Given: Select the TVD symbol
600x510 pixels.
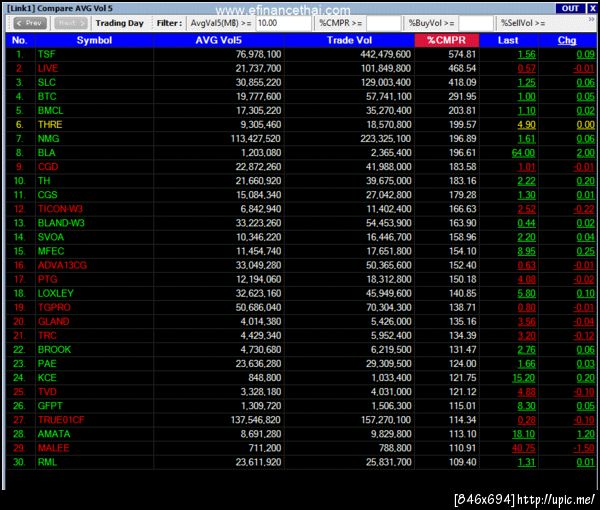Looking at the screenshot, I should 47,392.
